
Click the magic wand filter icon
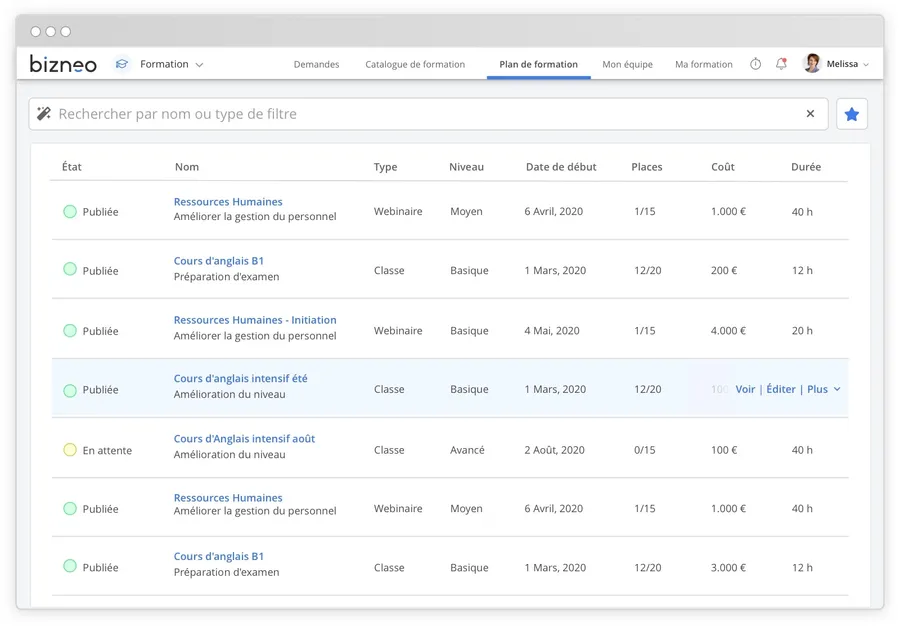[x=44, y=114]
